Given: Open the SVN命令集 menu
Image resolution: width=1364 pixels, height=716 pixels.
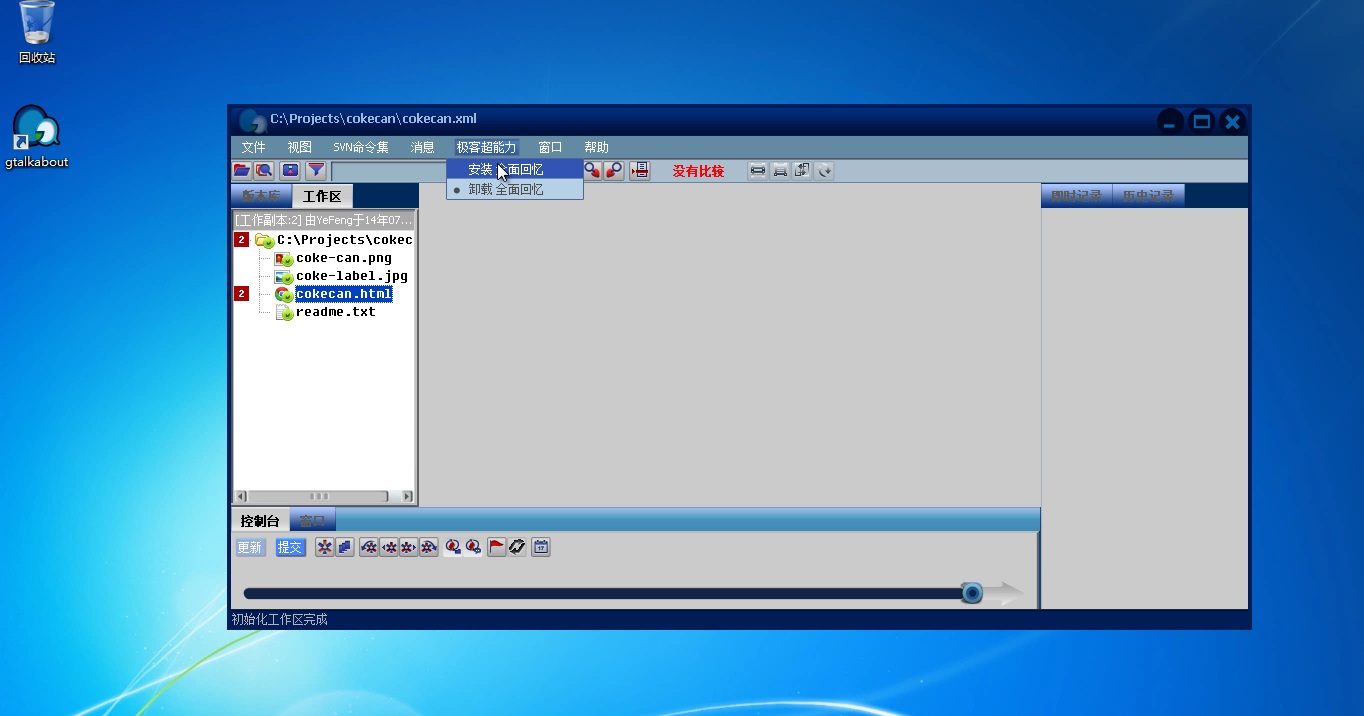Looking at the screenshot, I should click(361, 147).
